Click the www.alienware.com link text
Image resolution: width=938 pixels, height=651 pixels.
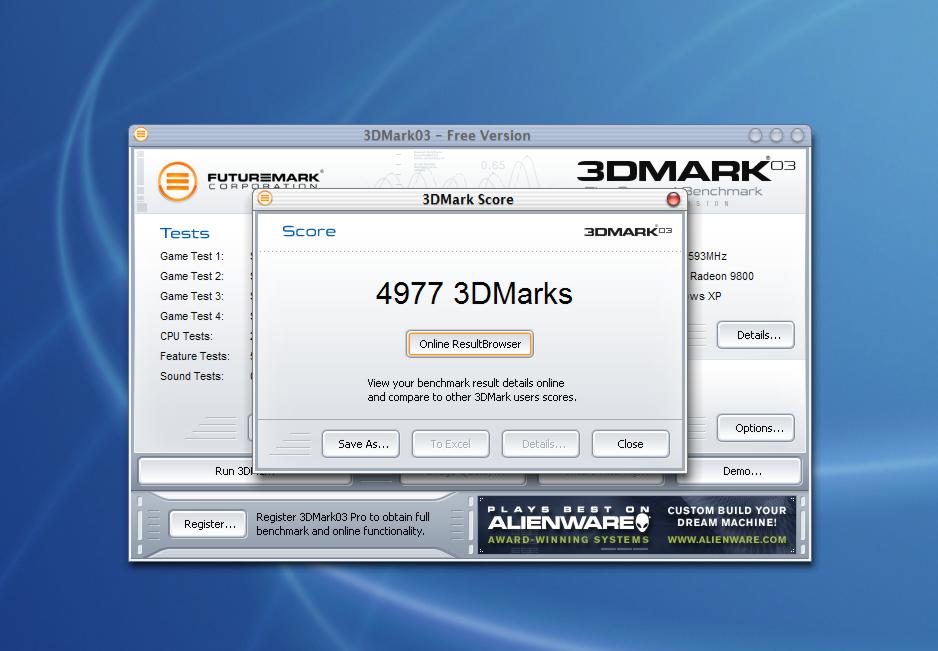pyautogui.click(x=727, y=540)
